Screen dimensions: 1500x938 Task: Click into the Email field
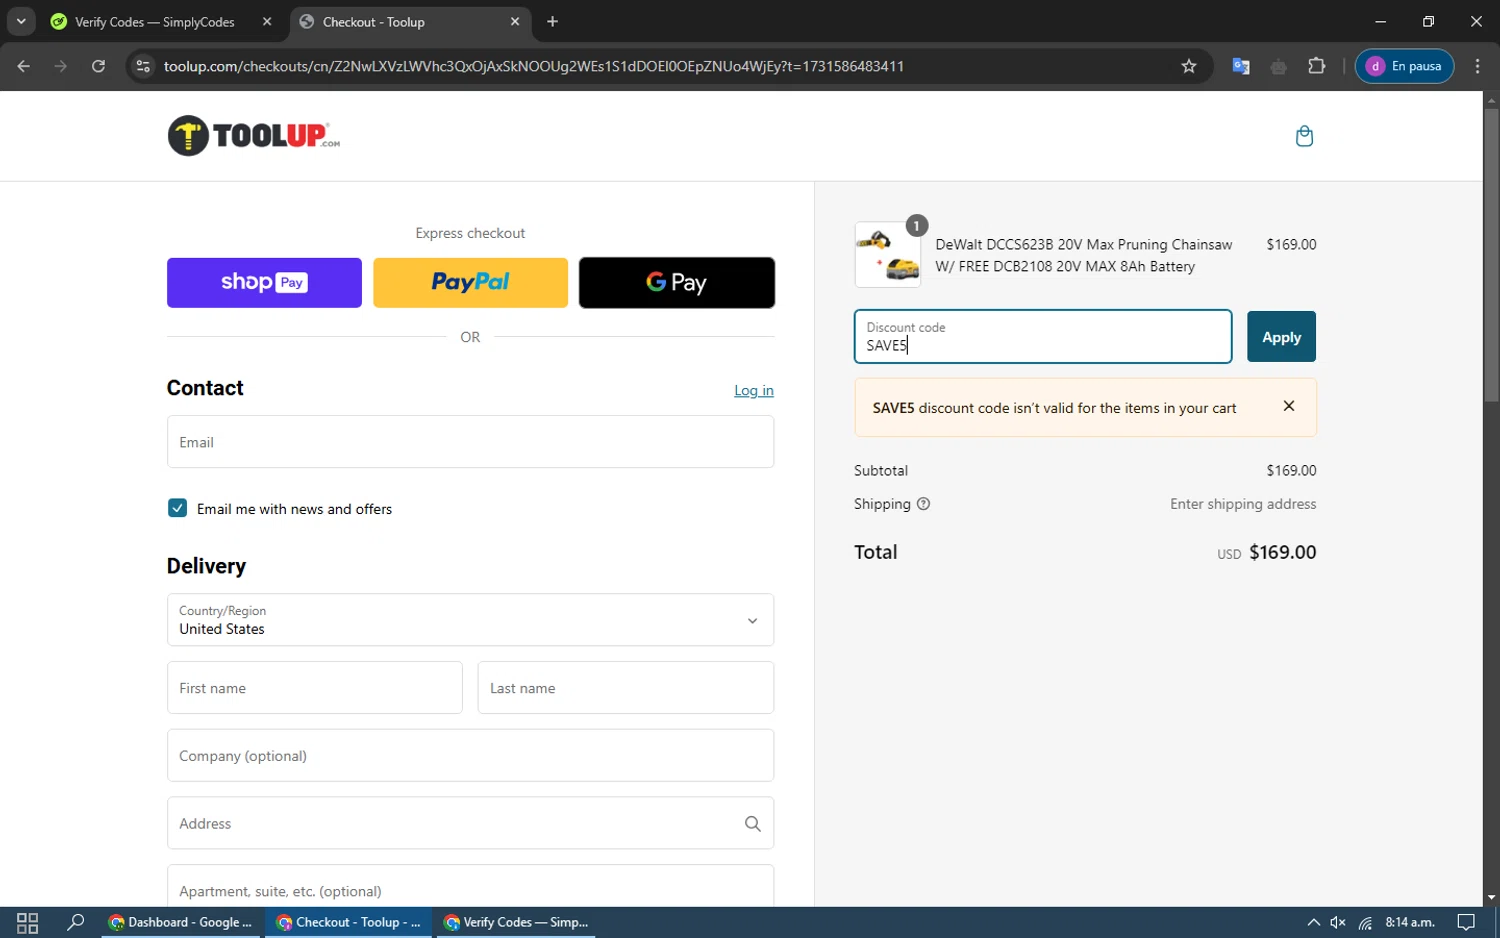(x=470, y=442)
